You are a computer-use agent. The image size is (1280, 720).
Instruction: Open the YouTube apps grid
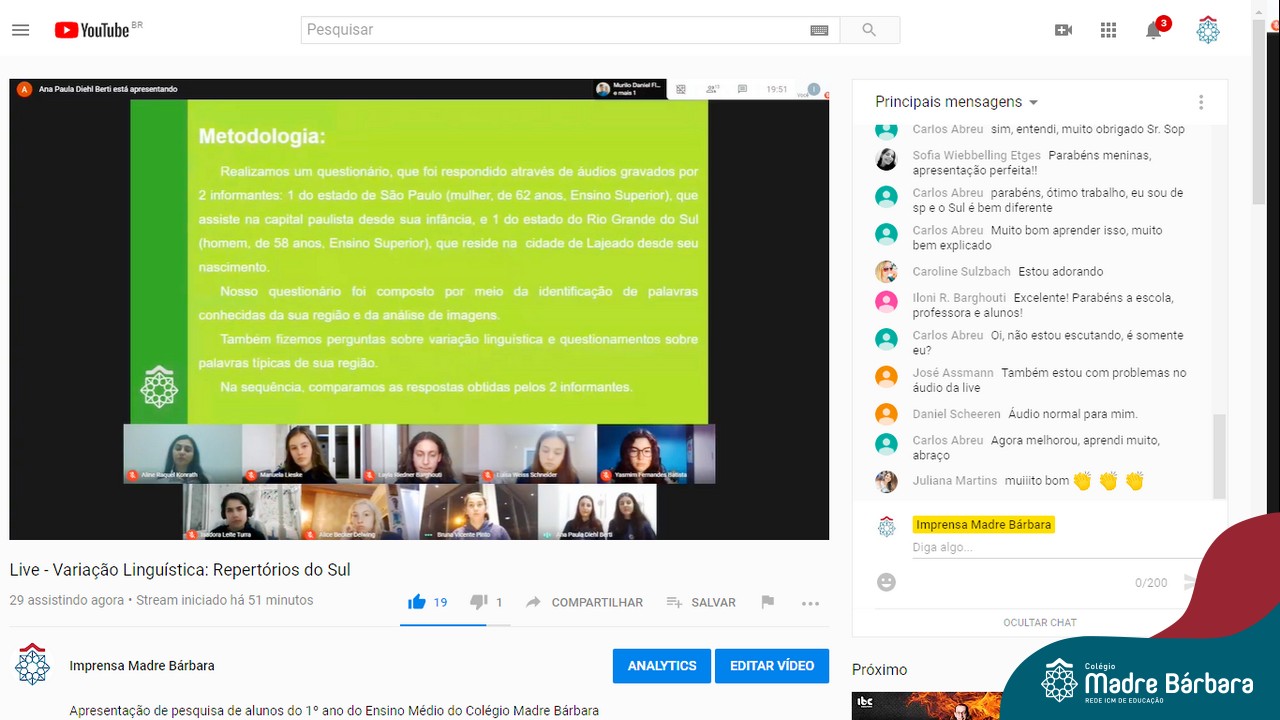point(1108,30)
